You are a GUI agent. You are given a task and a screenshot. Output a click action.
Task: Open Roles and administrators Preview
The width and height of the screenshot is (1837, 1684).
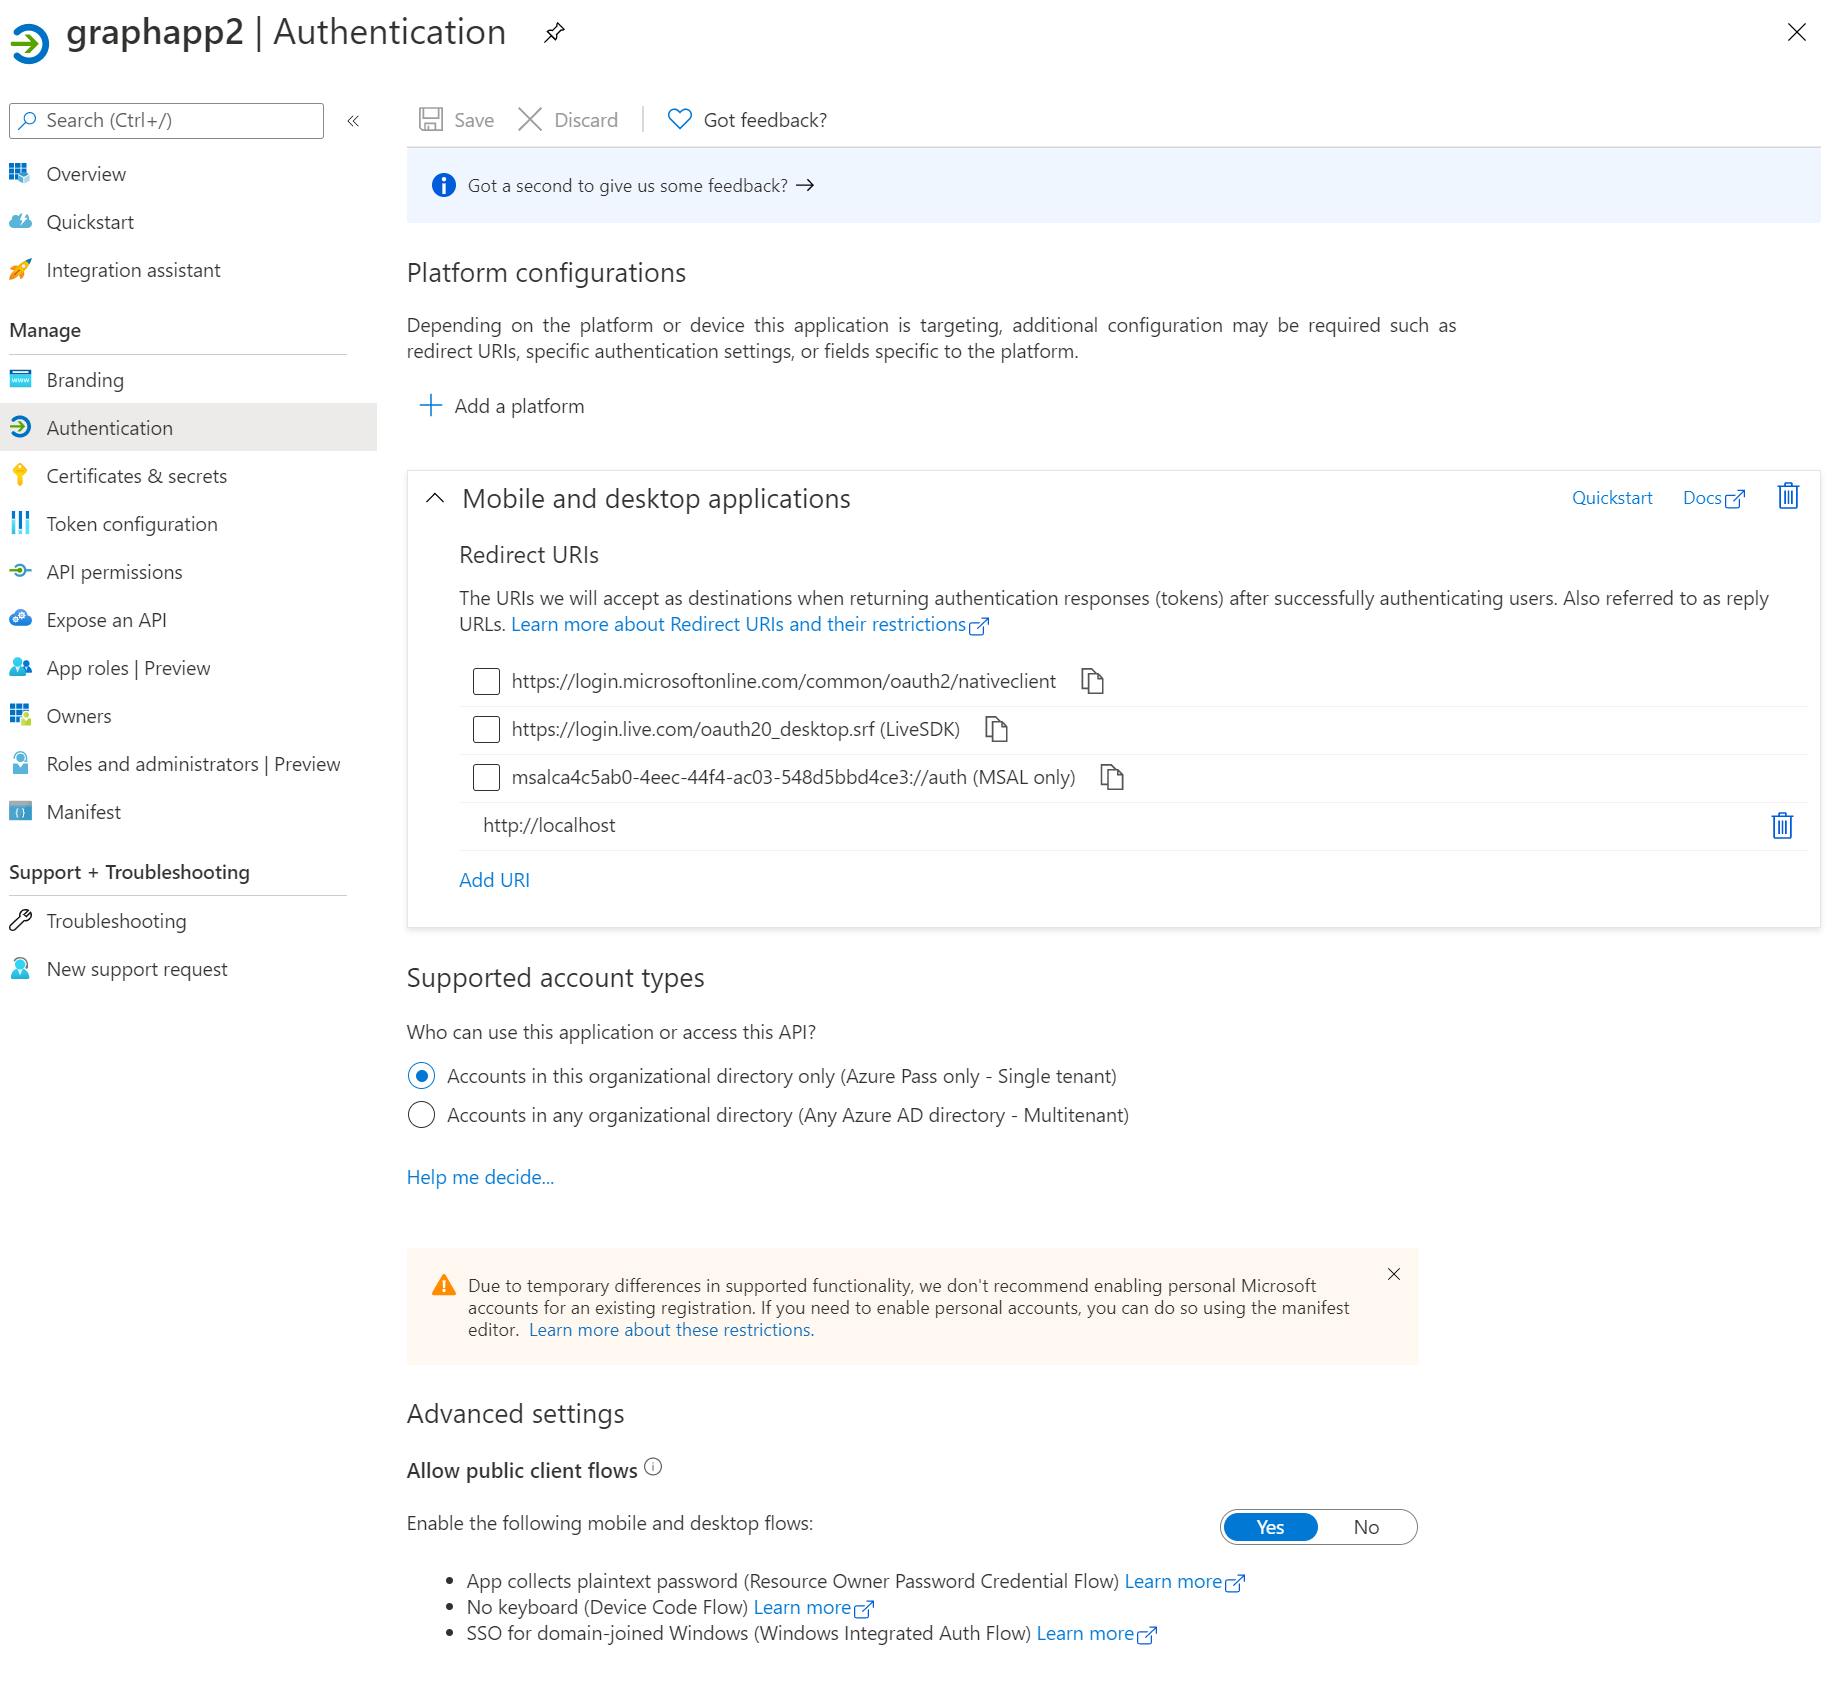coord(192,763)
